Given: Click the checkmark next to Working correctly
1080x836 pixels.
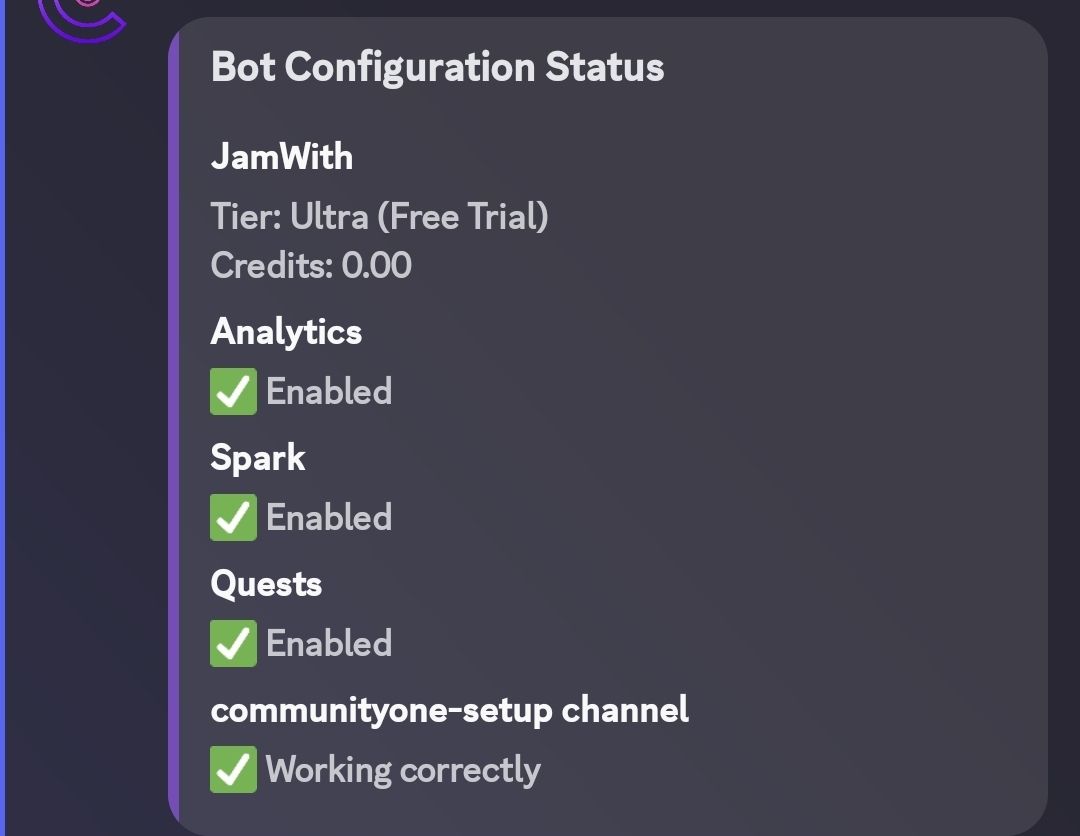Looking at the screenshot, I should (x=233, y=769).
